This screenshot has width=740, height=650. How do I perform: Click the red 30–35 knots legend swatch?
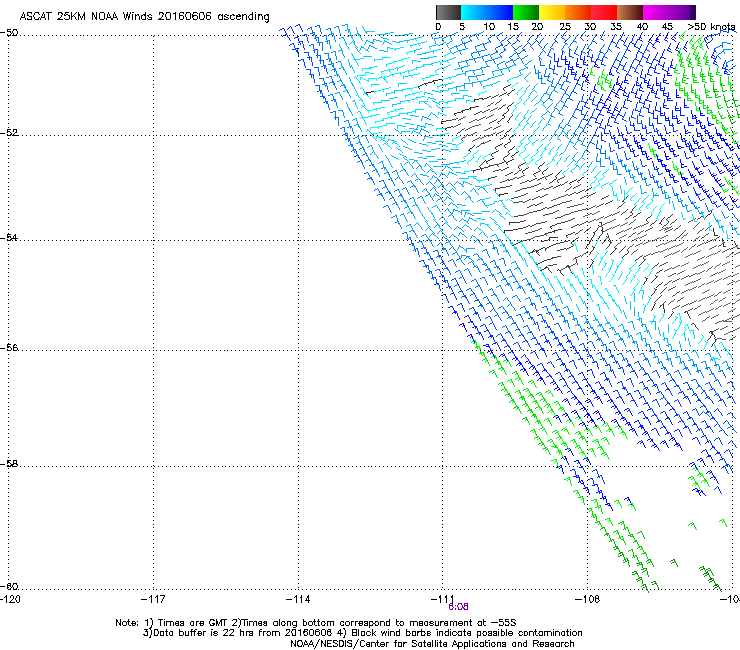604,12
